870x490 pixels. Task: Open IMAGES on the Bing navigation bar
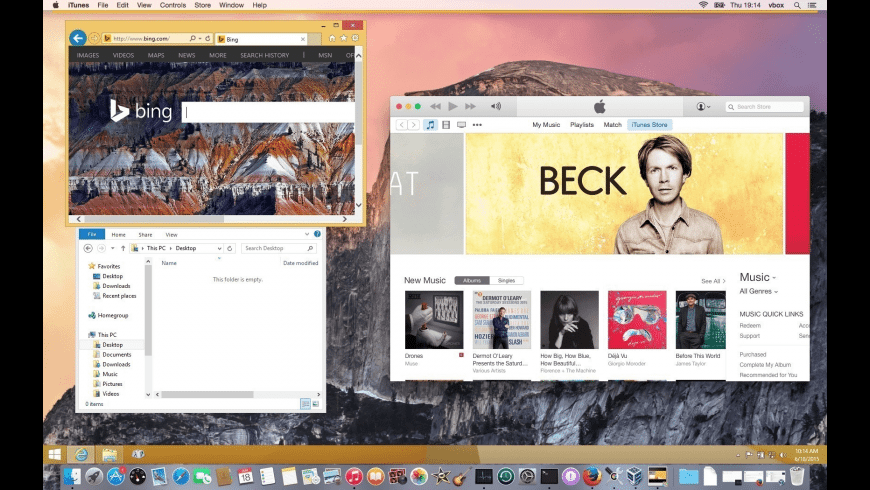(x=88, y=55)
